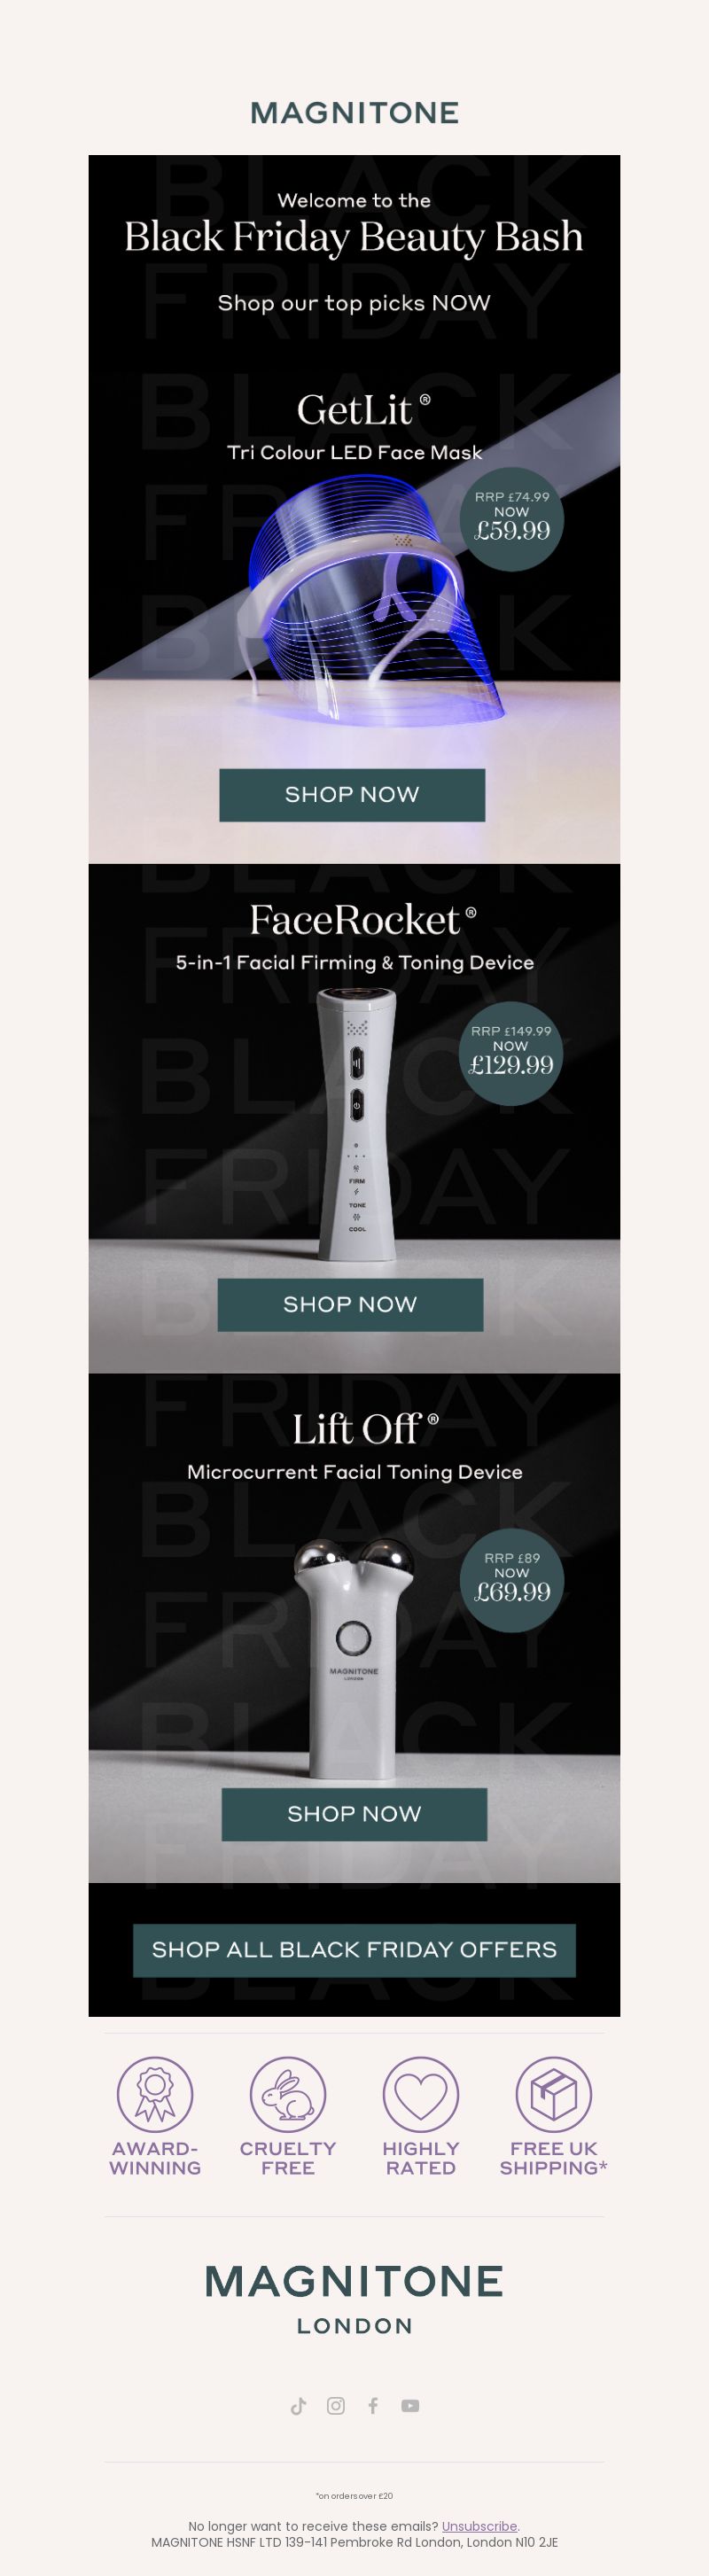Click the Magnitone London footer logo
The width and height of the screenshot is (709, 2576).
click(x=354, y=2298)
